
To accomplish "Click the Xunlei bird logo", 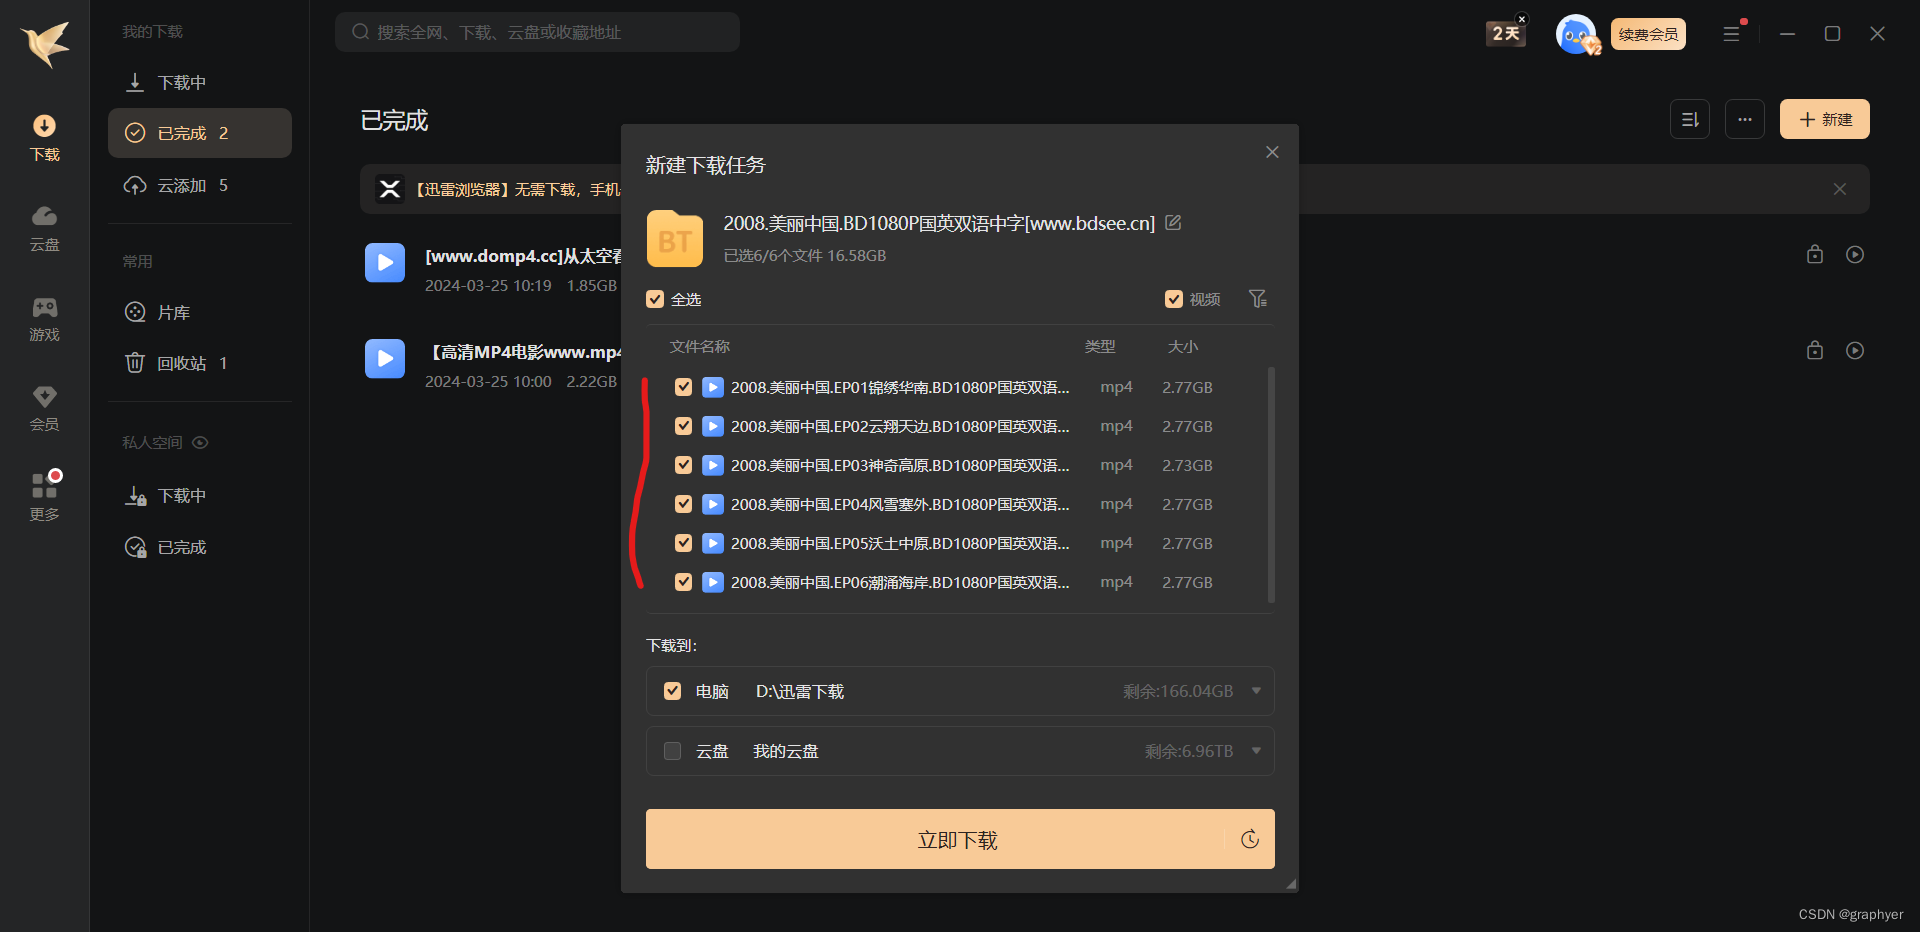I will coord(45,44).
